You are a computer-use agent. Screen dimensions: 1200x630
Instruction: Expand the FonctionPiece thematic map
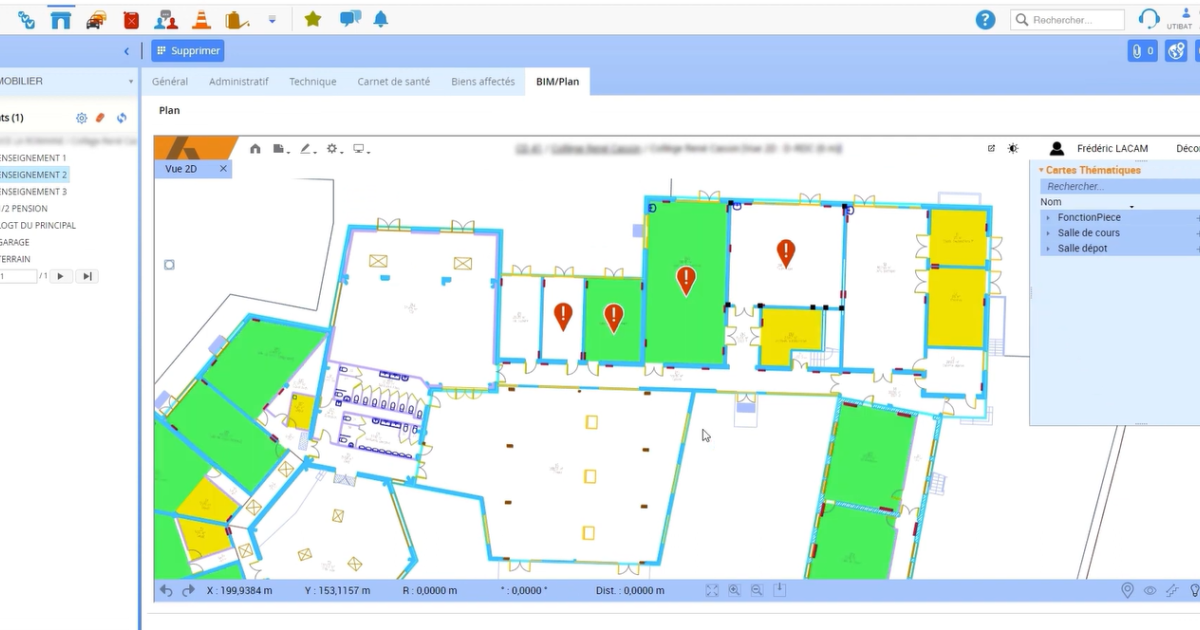click(1048, 217)
